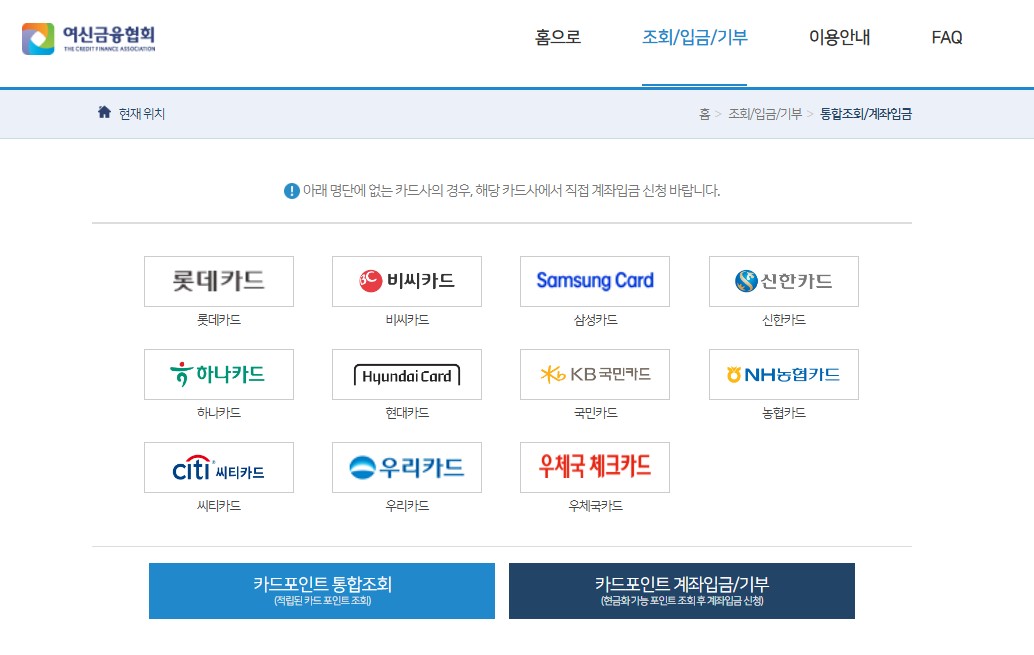The width and height of the screenshot is (1034, 655).
Task: Select the 하나카드 logo tile
Action: (x=219, y=374)
